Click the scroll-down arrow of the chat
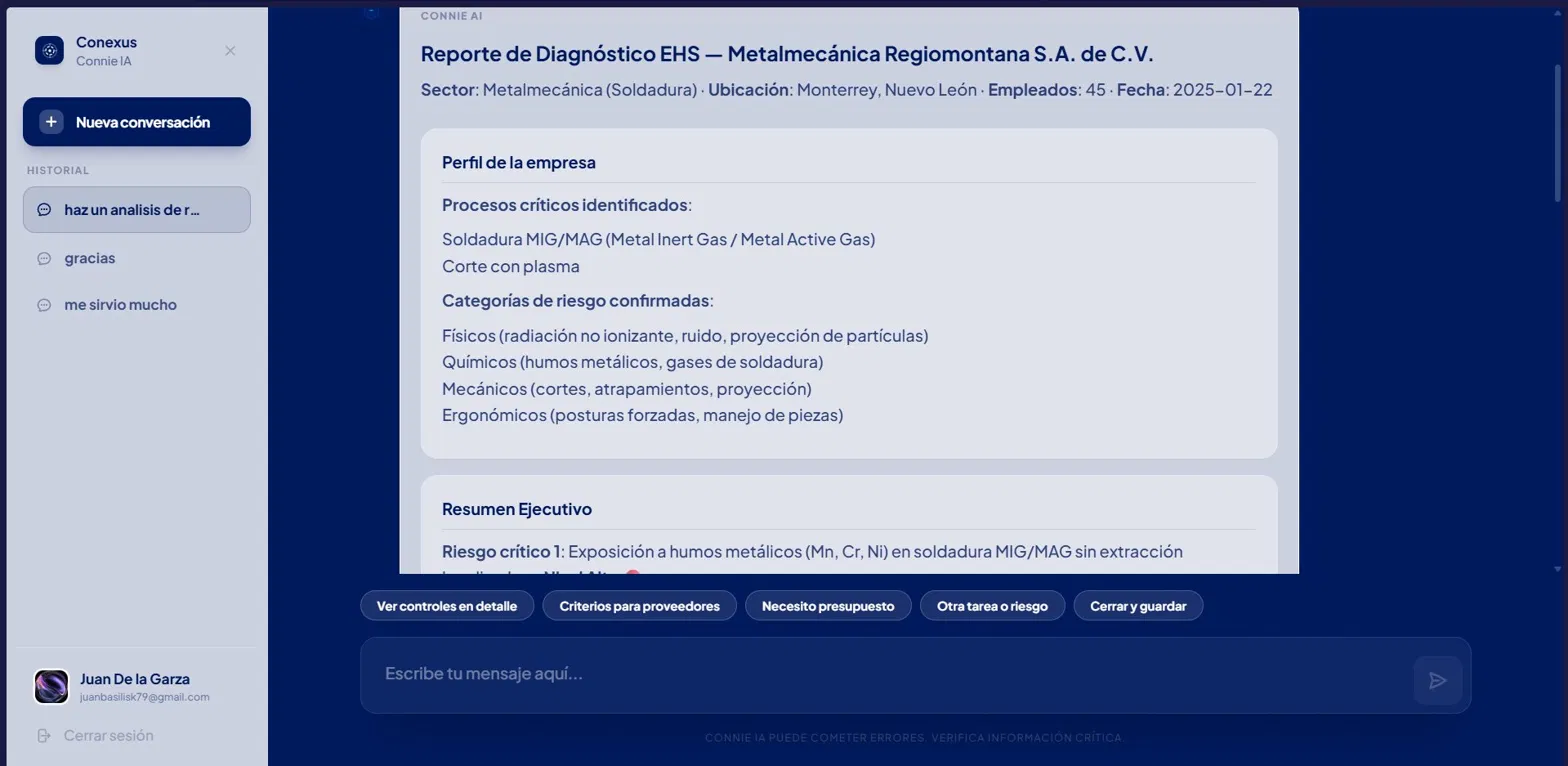Viewport: 1568px width, 766px height. (1557, 569)
